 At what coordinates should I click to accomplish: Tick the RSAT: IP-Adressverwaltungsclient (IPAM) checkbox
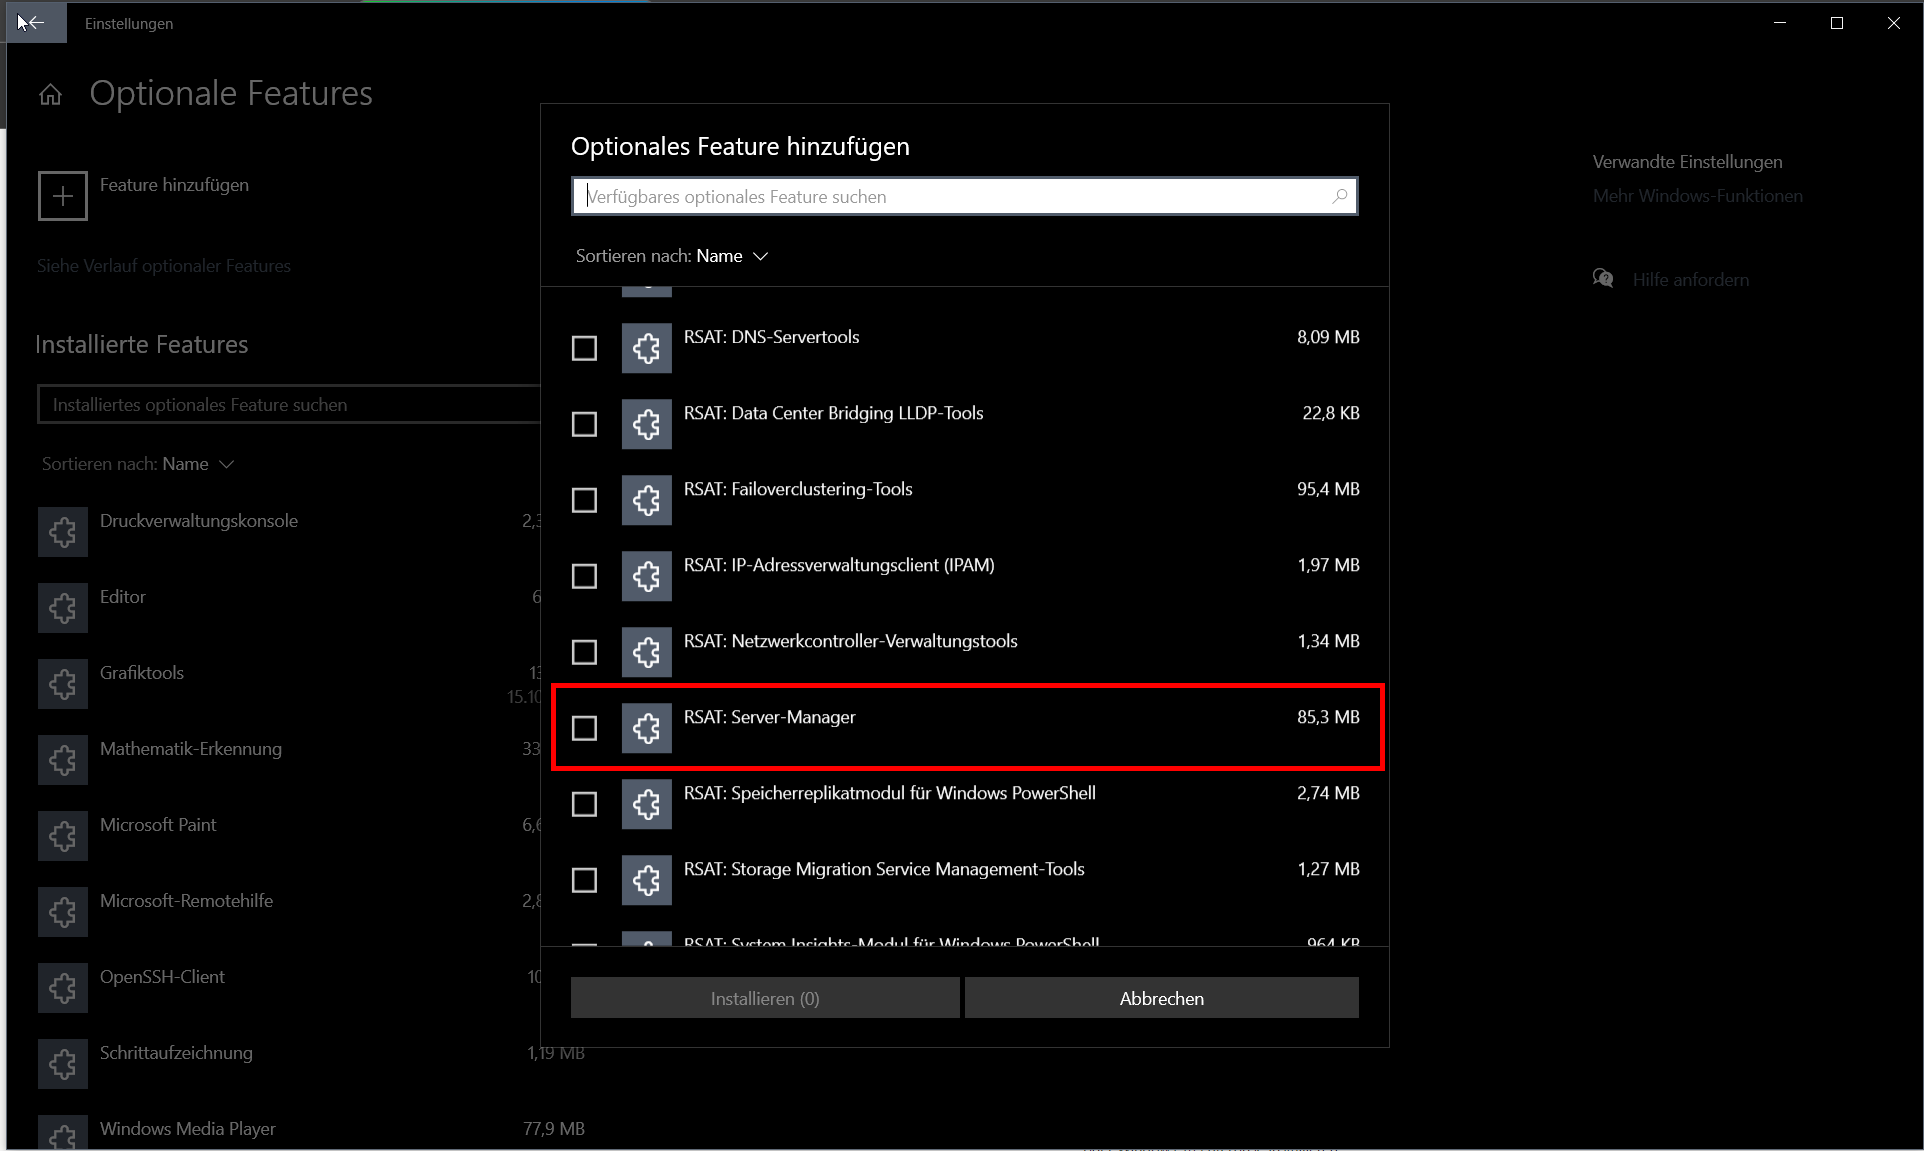pos(584,576)
